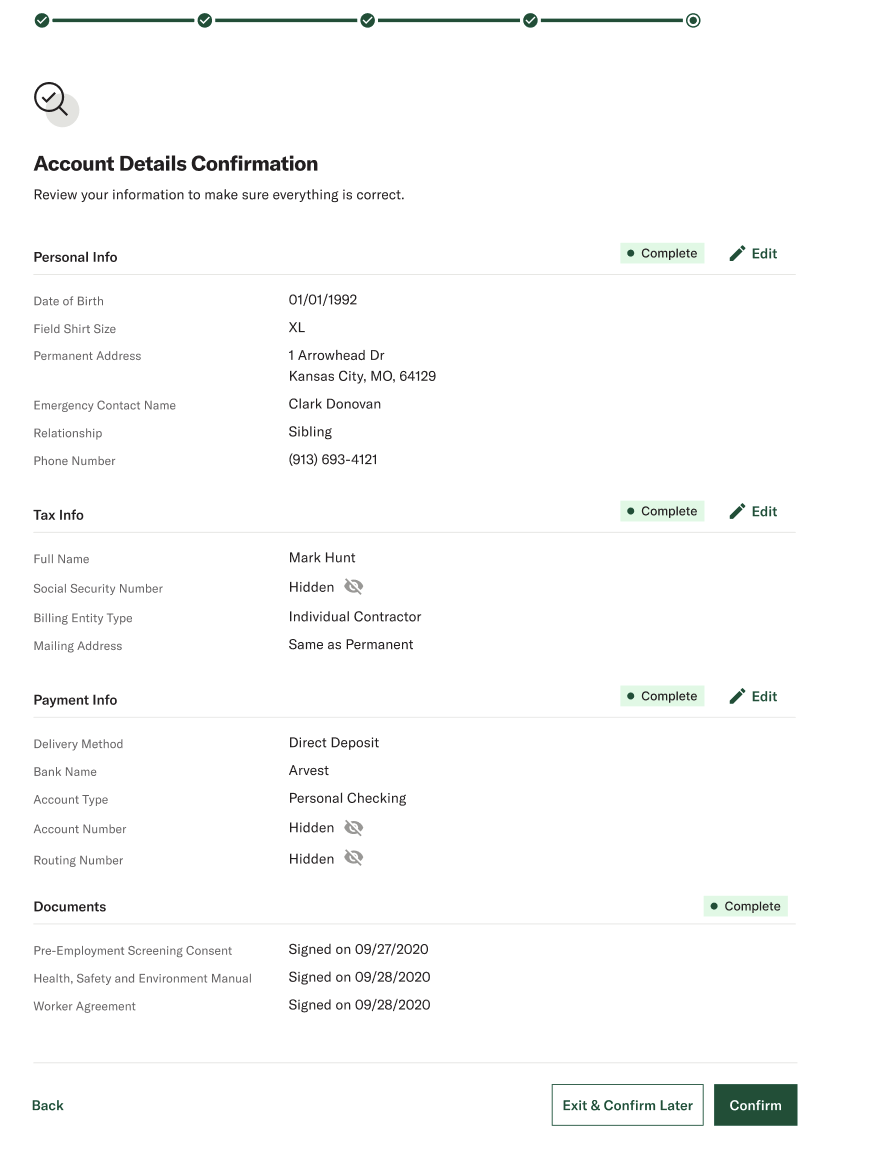Reveal the hidden Social Security Number
Image resolution: width=882 pixels, height=1154 pixels.
[x=354, y=587]
